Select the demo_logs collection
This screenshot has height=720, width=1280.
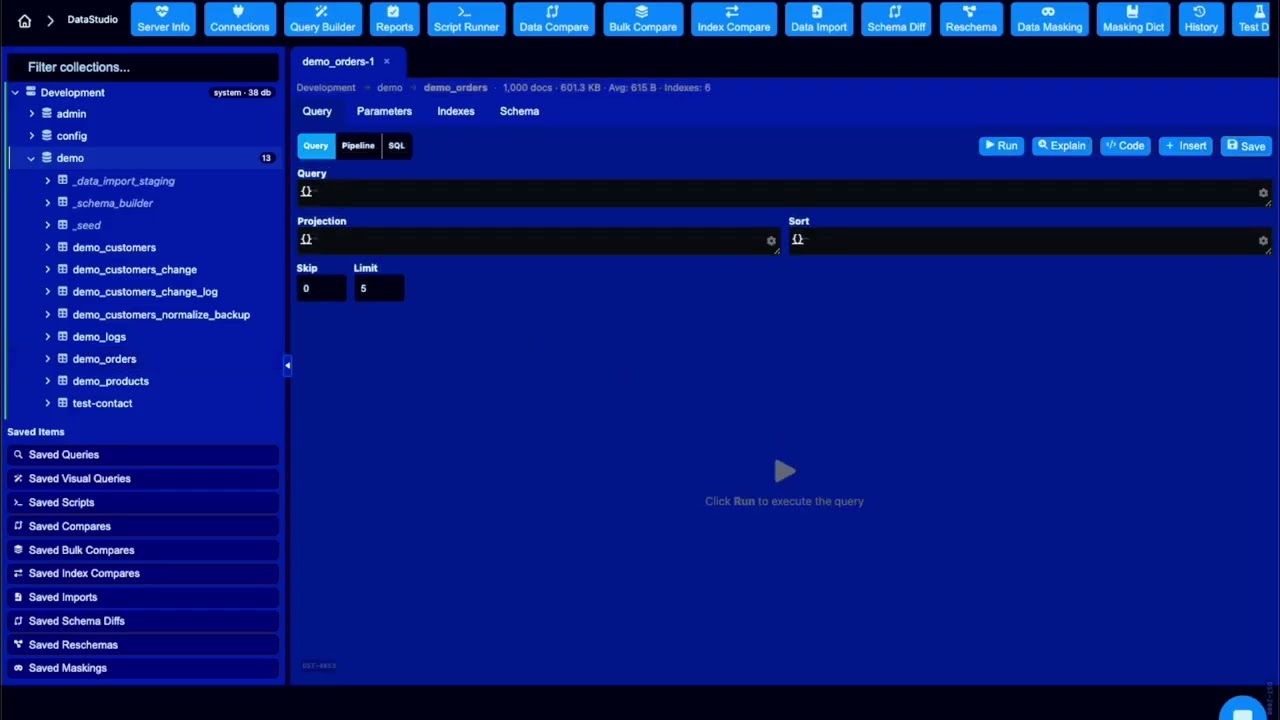click(x=99, y=337)
